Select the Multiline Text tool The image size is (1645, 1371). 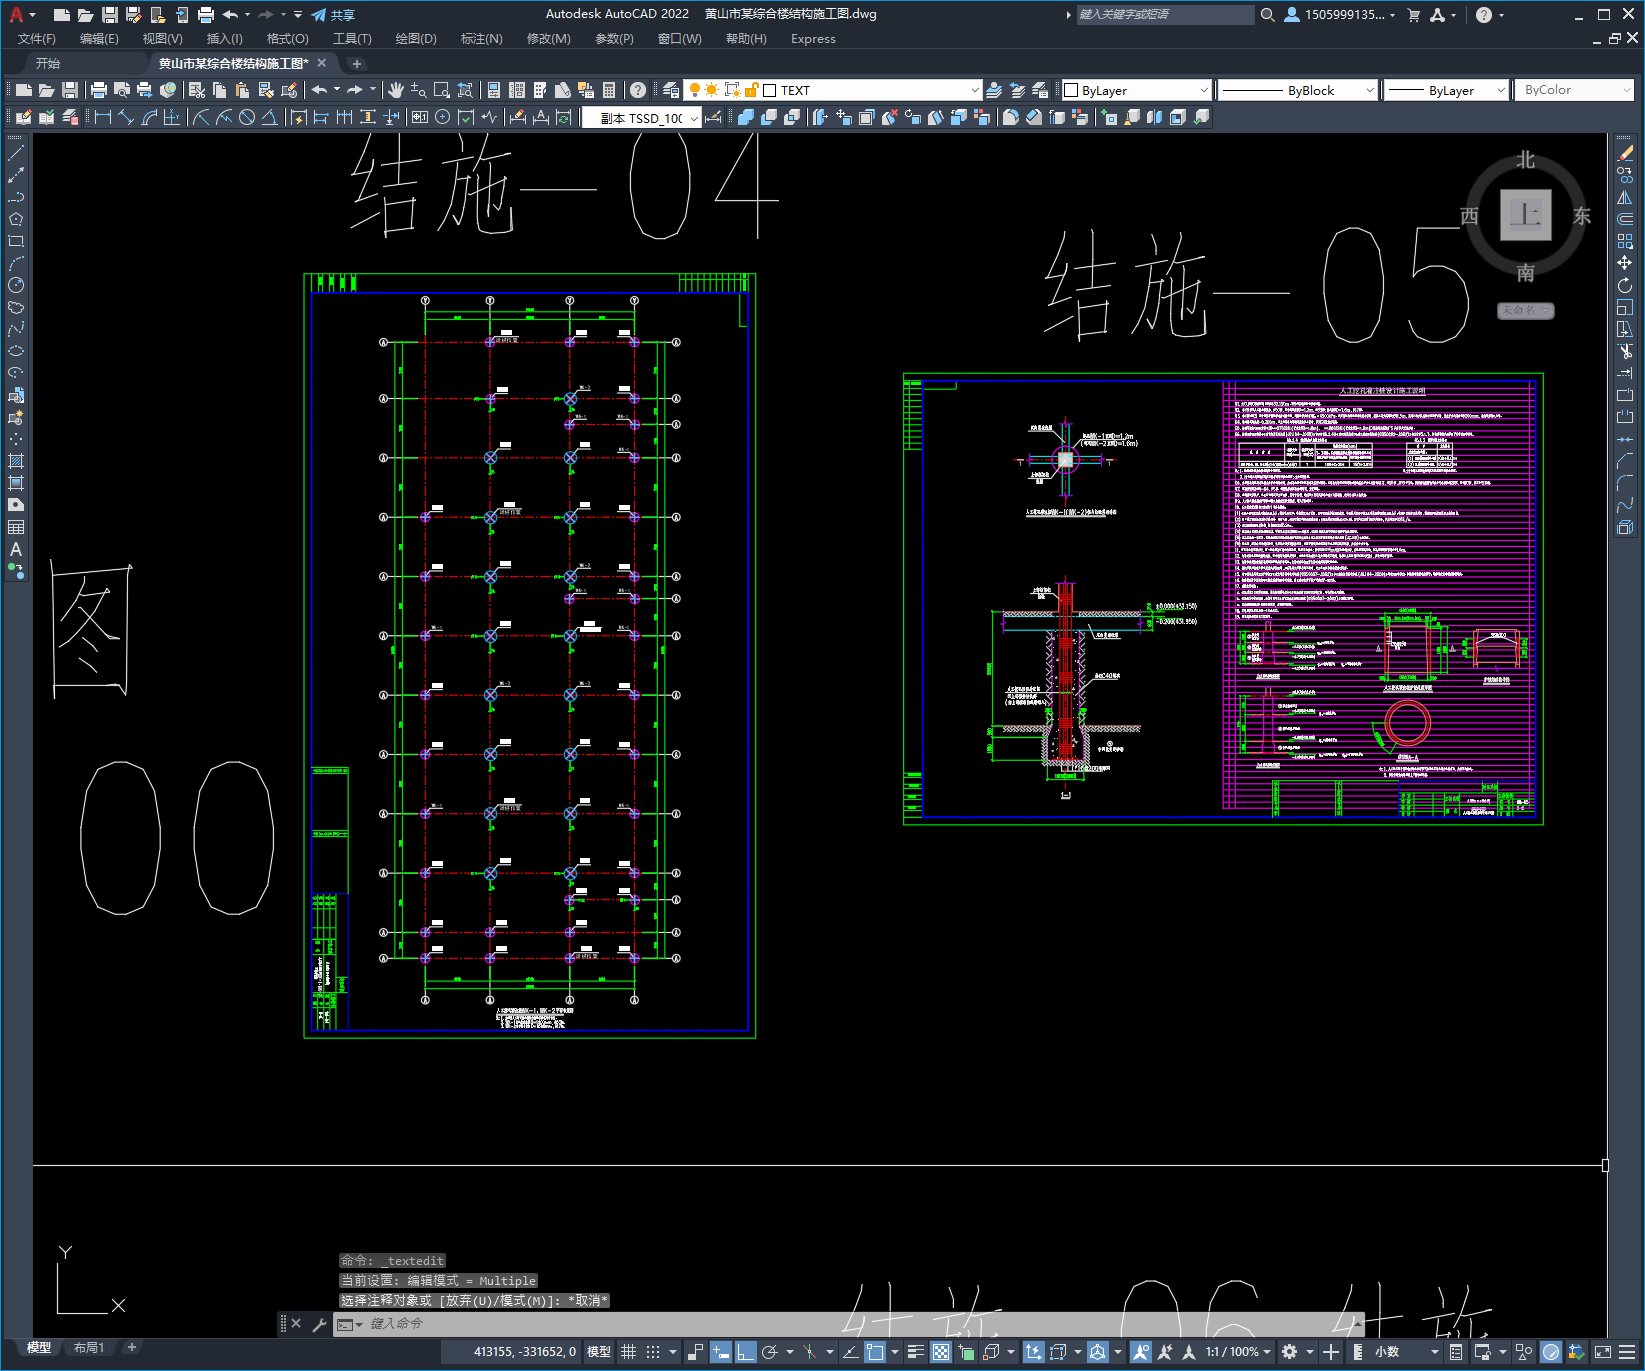coord(16,549)
